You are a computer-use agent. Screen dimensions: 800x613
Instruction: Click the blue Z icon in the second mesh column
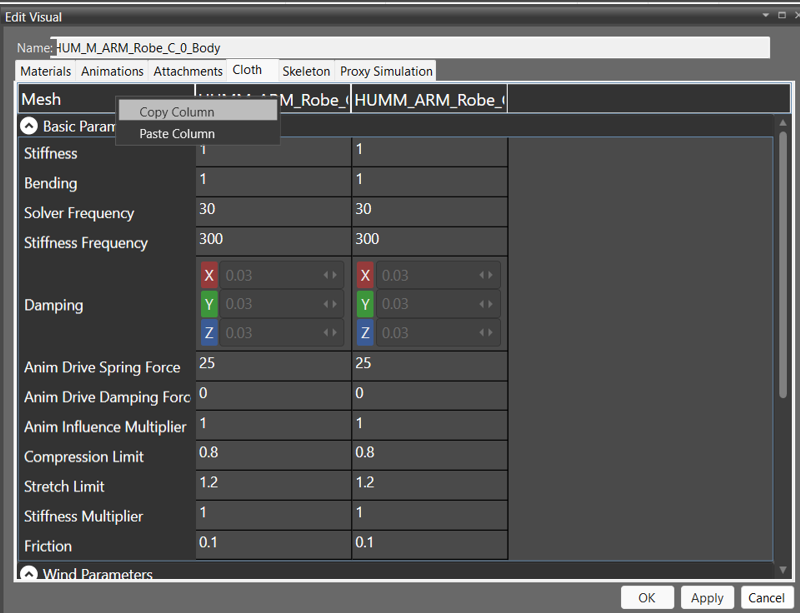(x=365, y=332)
